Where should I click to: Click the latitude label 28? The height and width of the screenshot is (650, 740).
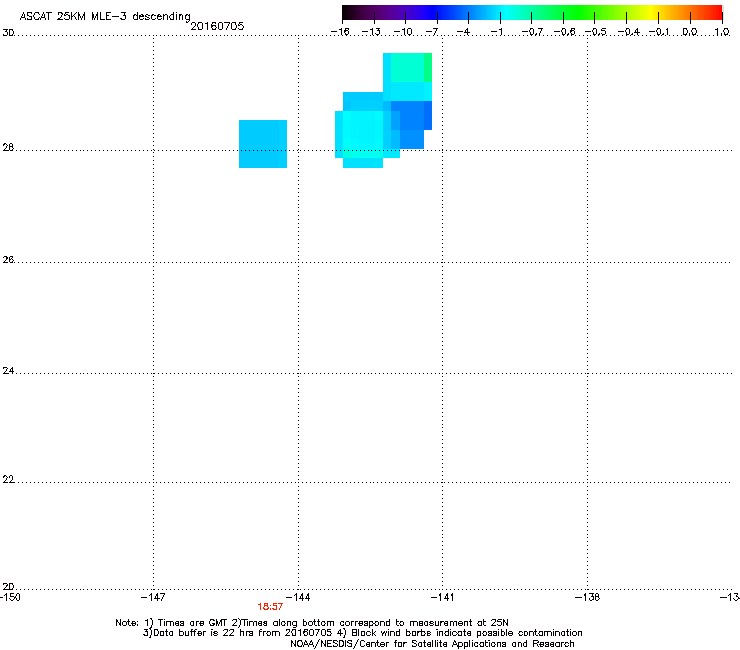(8, 147)
